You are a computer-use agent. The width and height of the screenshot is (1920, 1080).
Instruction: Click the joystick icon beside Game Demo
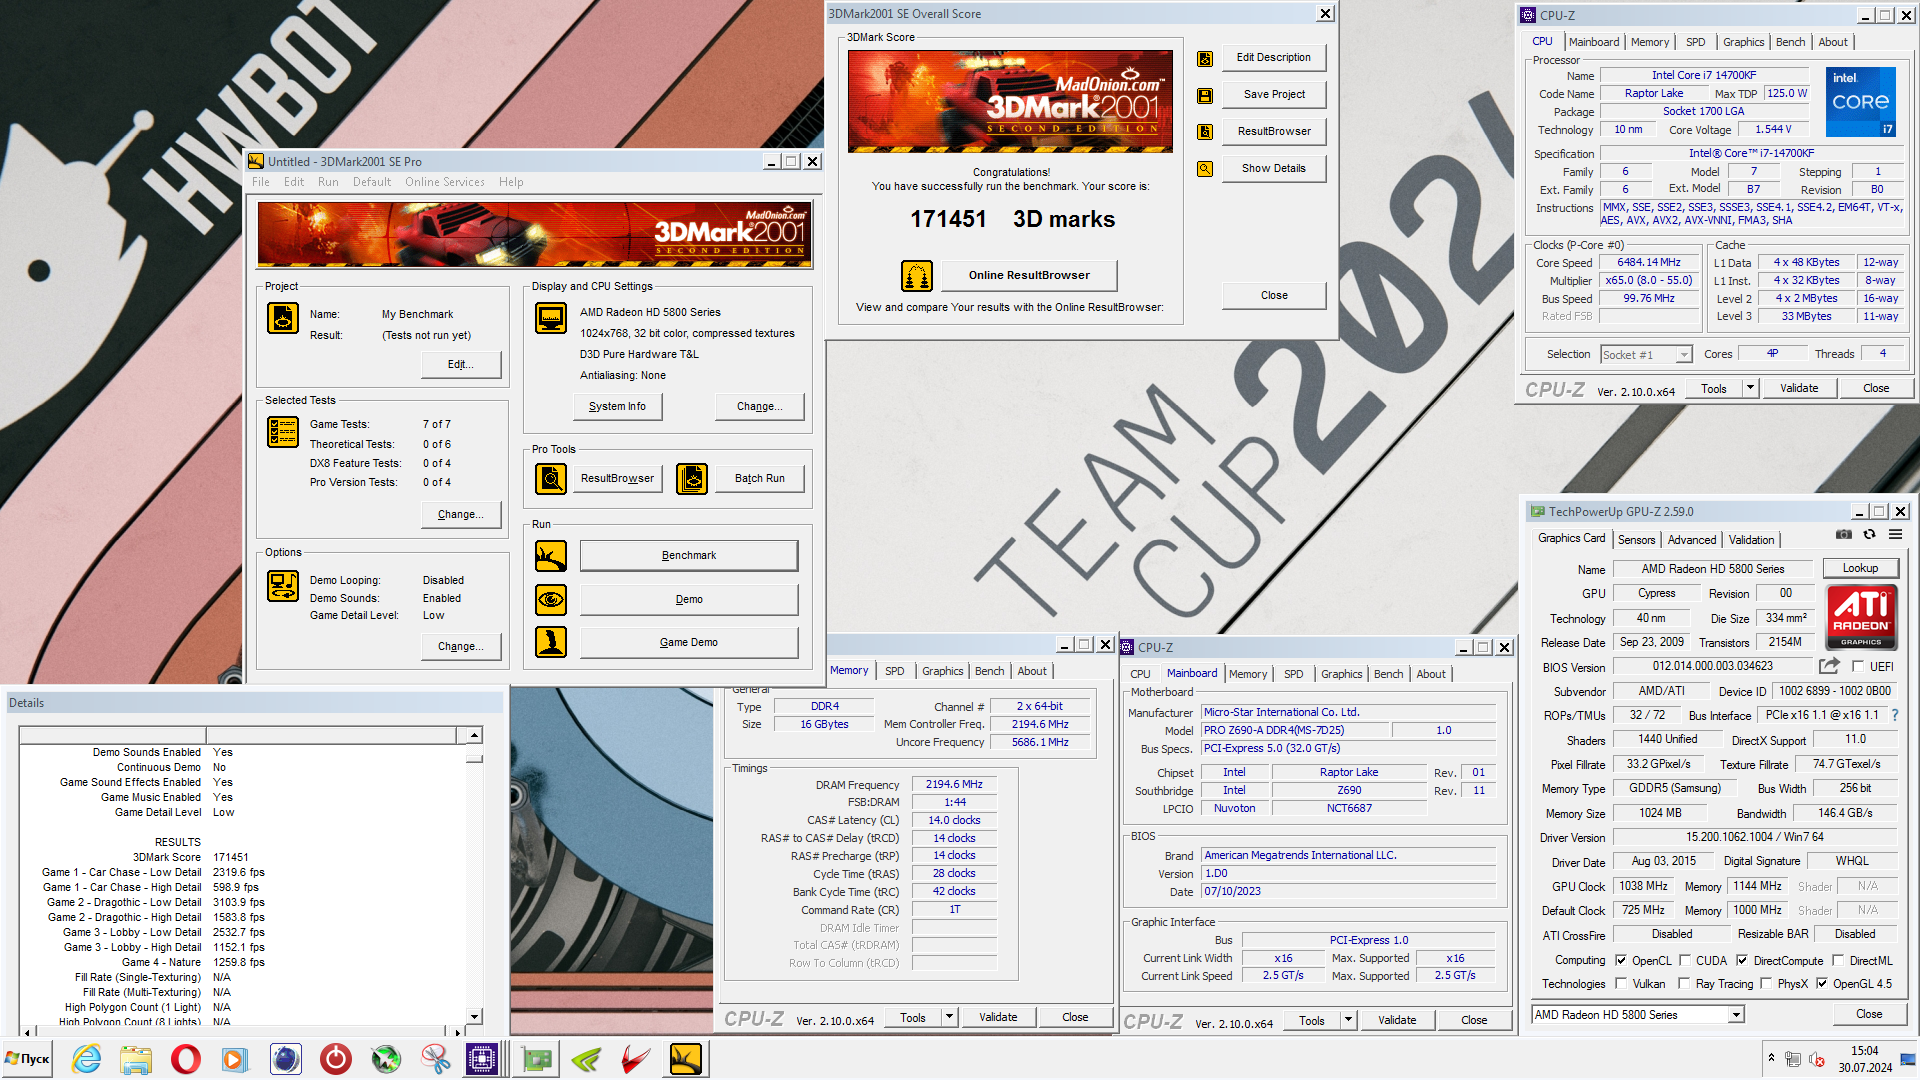click(x=551, y=642)
